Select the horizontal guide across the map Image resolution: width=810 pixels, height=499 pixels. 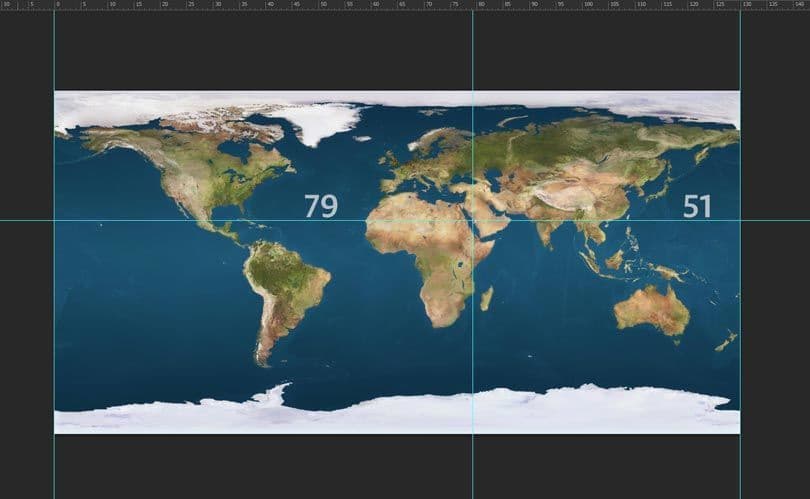pos(405,221)
